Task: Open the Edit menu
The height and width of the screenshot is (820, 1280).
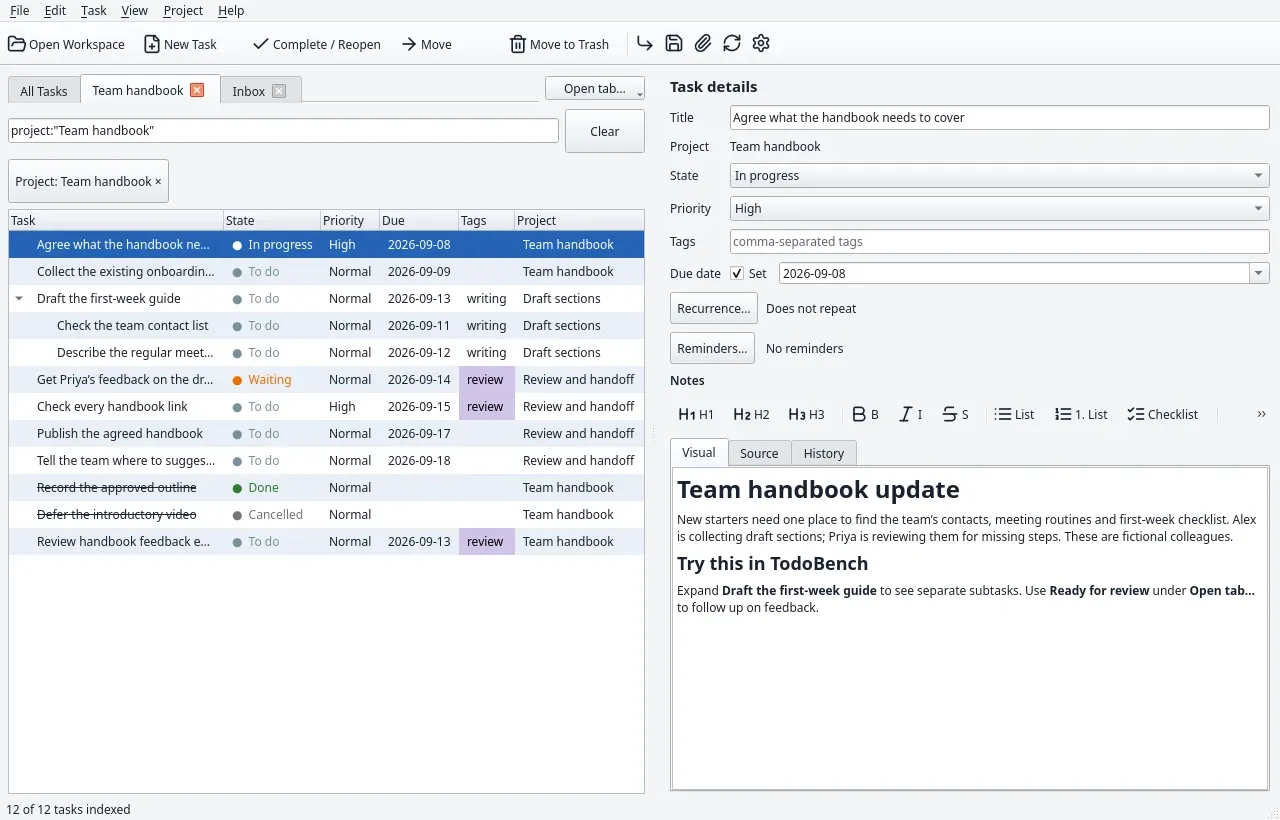Action: [55, 10]
